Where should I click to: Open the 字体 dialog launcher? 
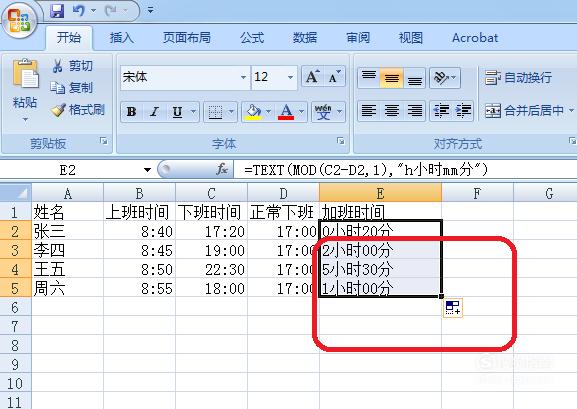[x=341, y=141]
